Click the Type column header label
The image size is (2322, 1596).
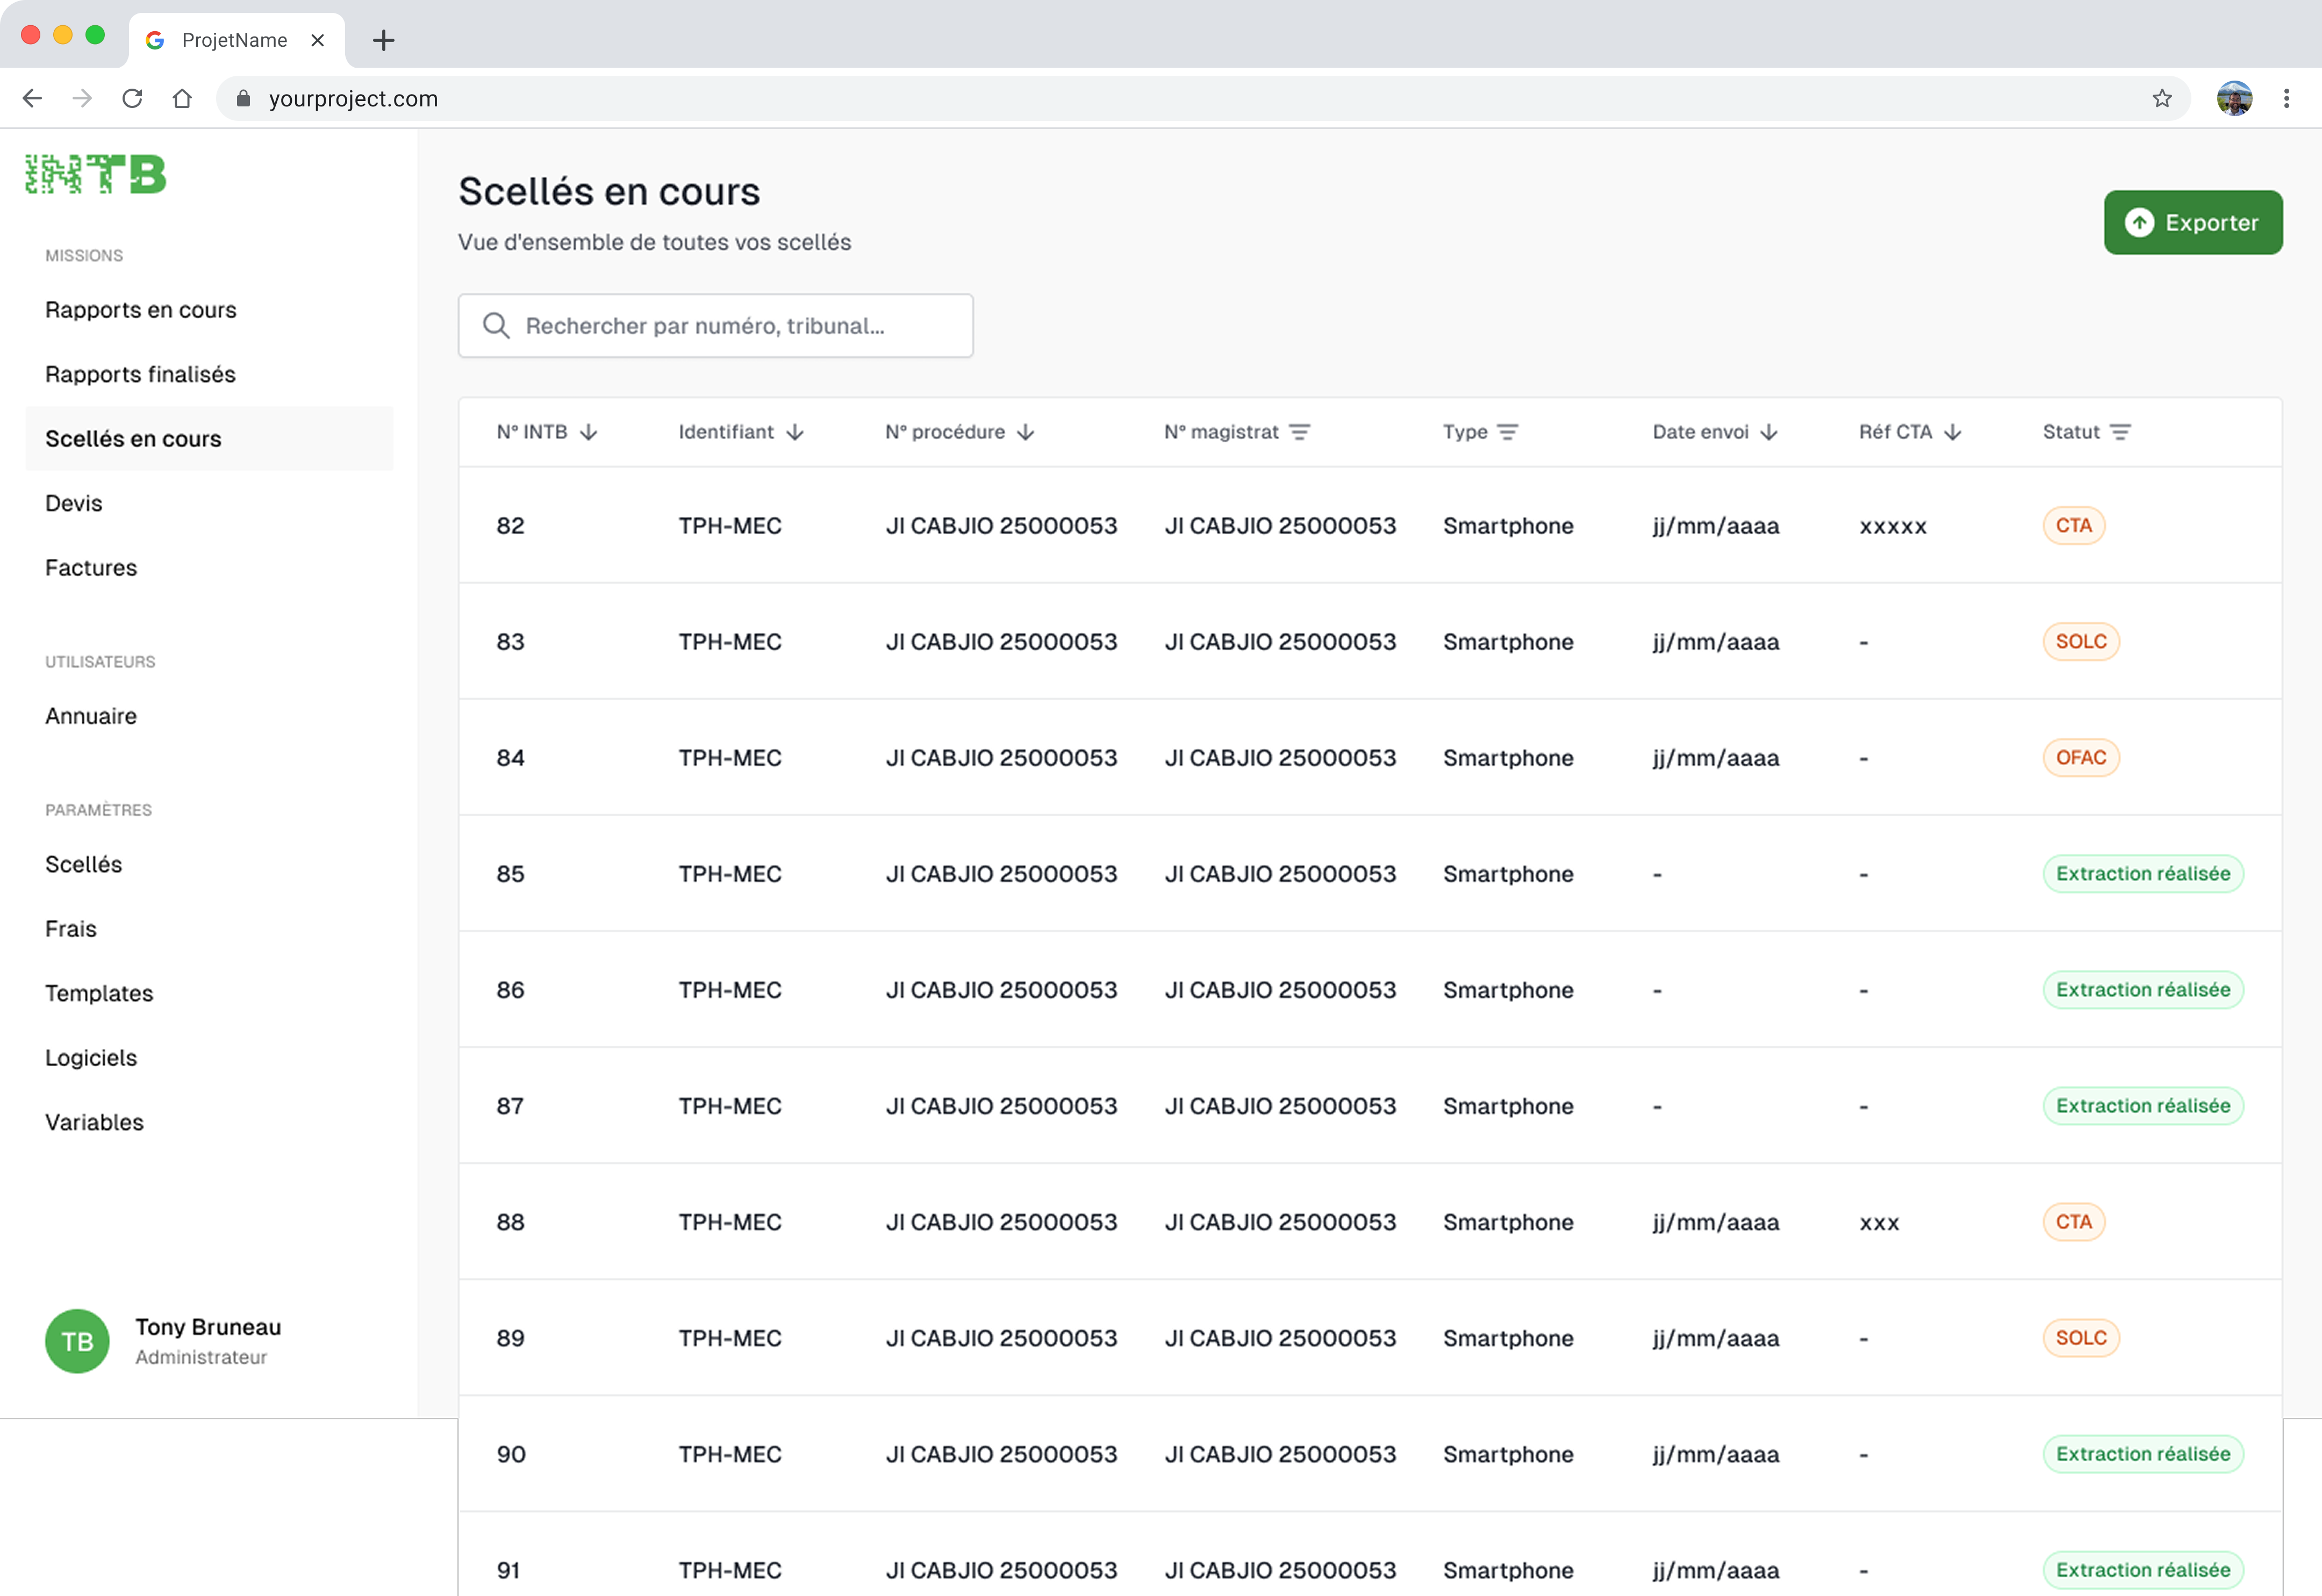click(x=1465, y=432)
